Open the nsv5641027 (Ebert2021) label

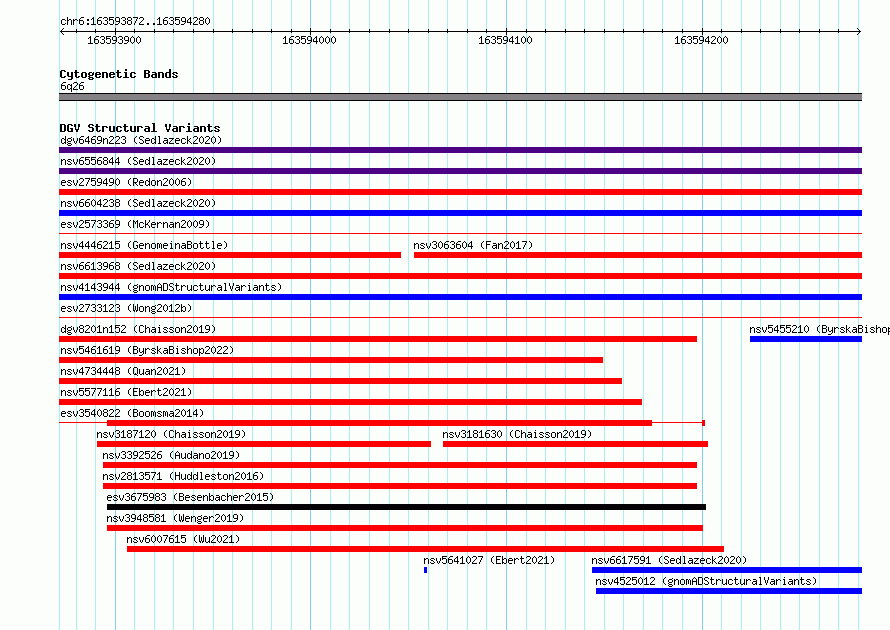pos(489,560)
